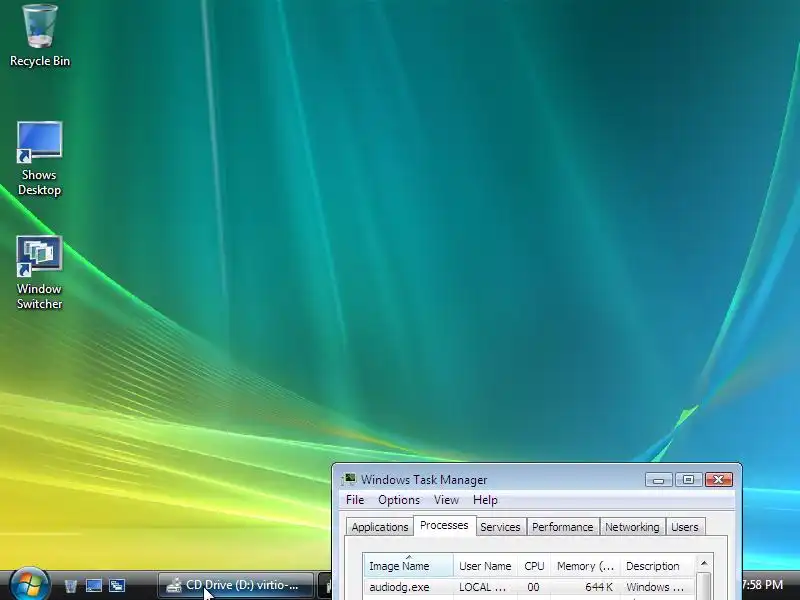Click the LOCAL user name cell
The width and height of the screenshot is (800, 600).
pos(483,587)
